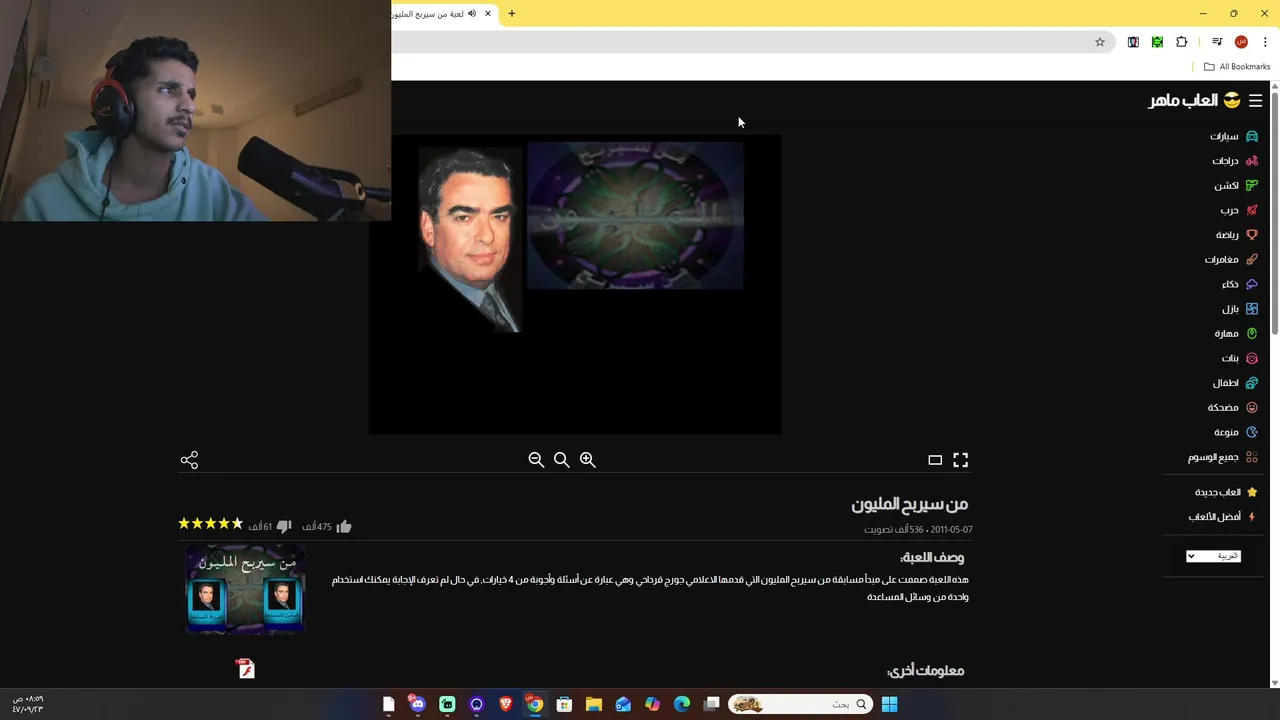Open the سيارات cars category
Viewport: 1280px width, 720px height.
1233,136
